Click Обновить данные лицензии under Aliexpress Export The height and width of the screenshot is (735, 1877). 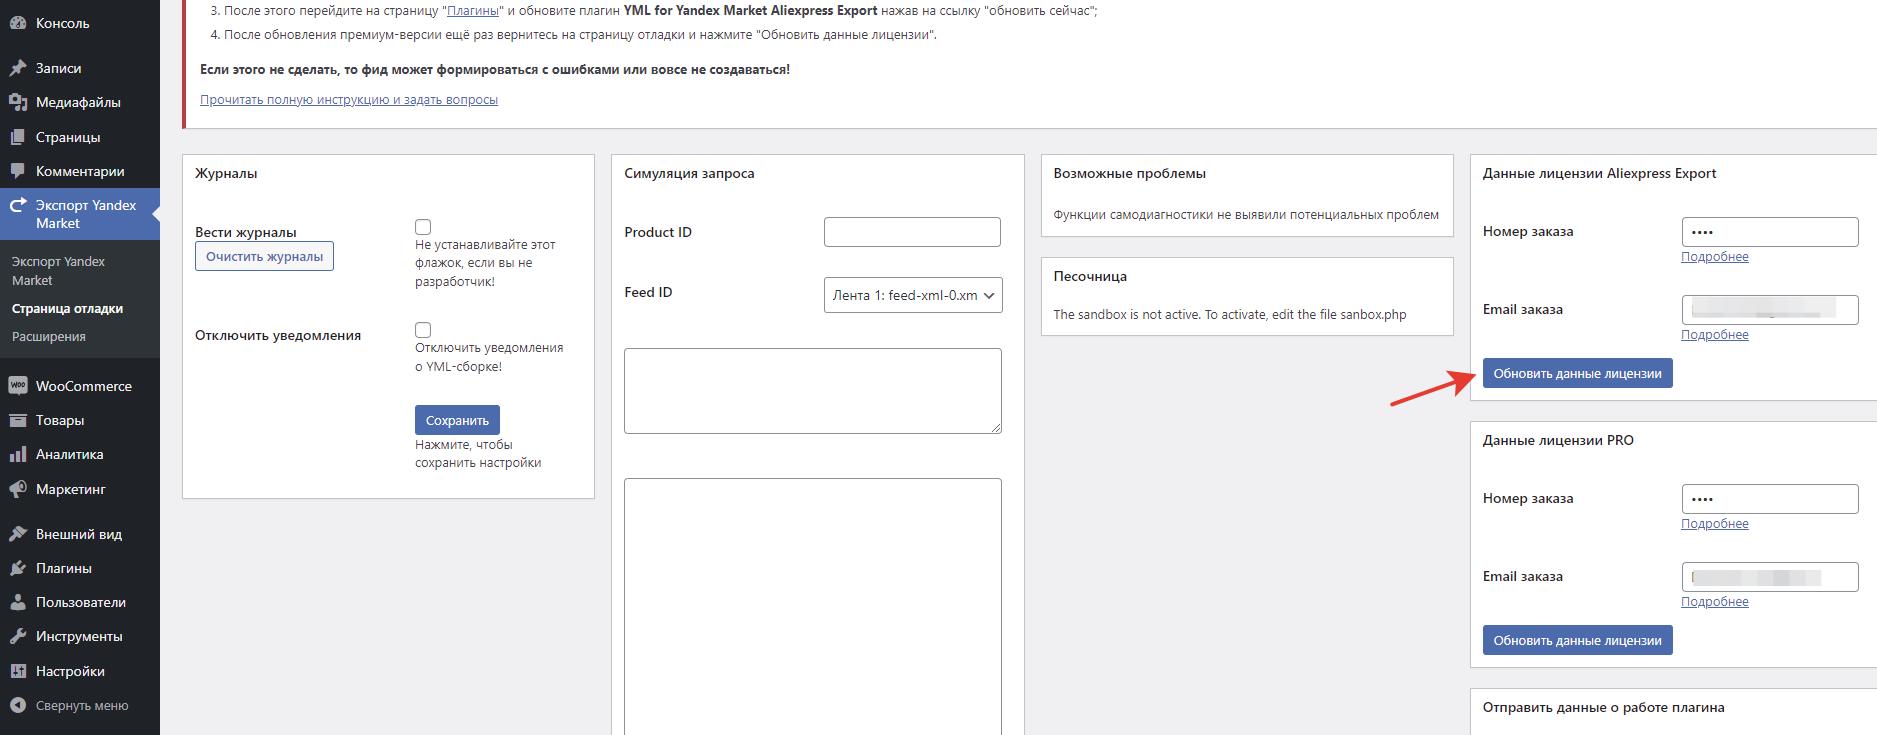[x=1576, y=373]
